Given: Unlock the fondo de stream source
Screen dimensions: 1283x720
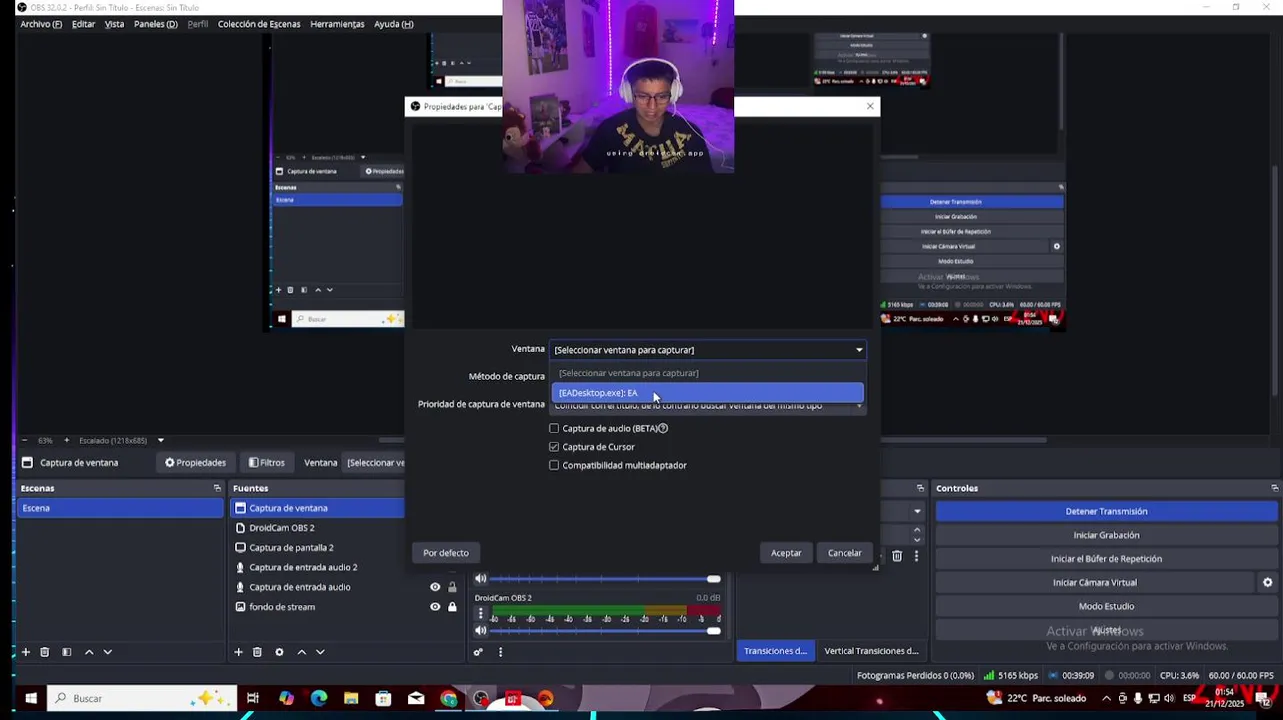Looking at the screenshot, I should pyautogui.click(x=452, y=607).
